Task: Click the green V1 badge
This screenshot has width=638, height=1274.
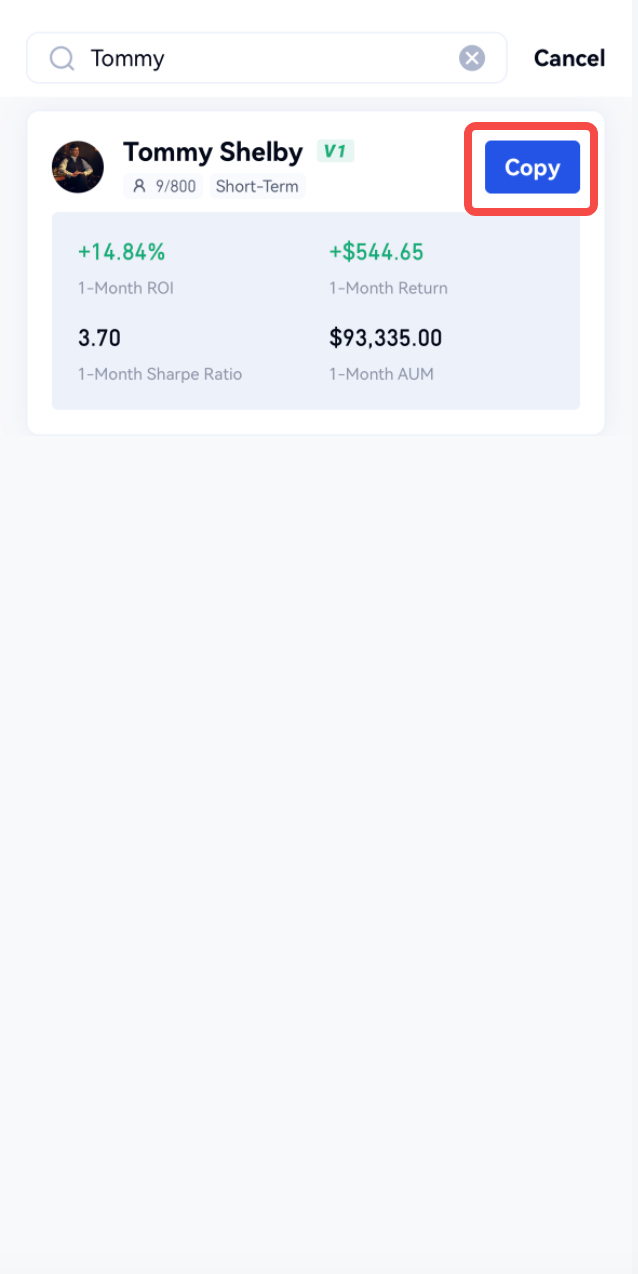Action: [336, 152]
